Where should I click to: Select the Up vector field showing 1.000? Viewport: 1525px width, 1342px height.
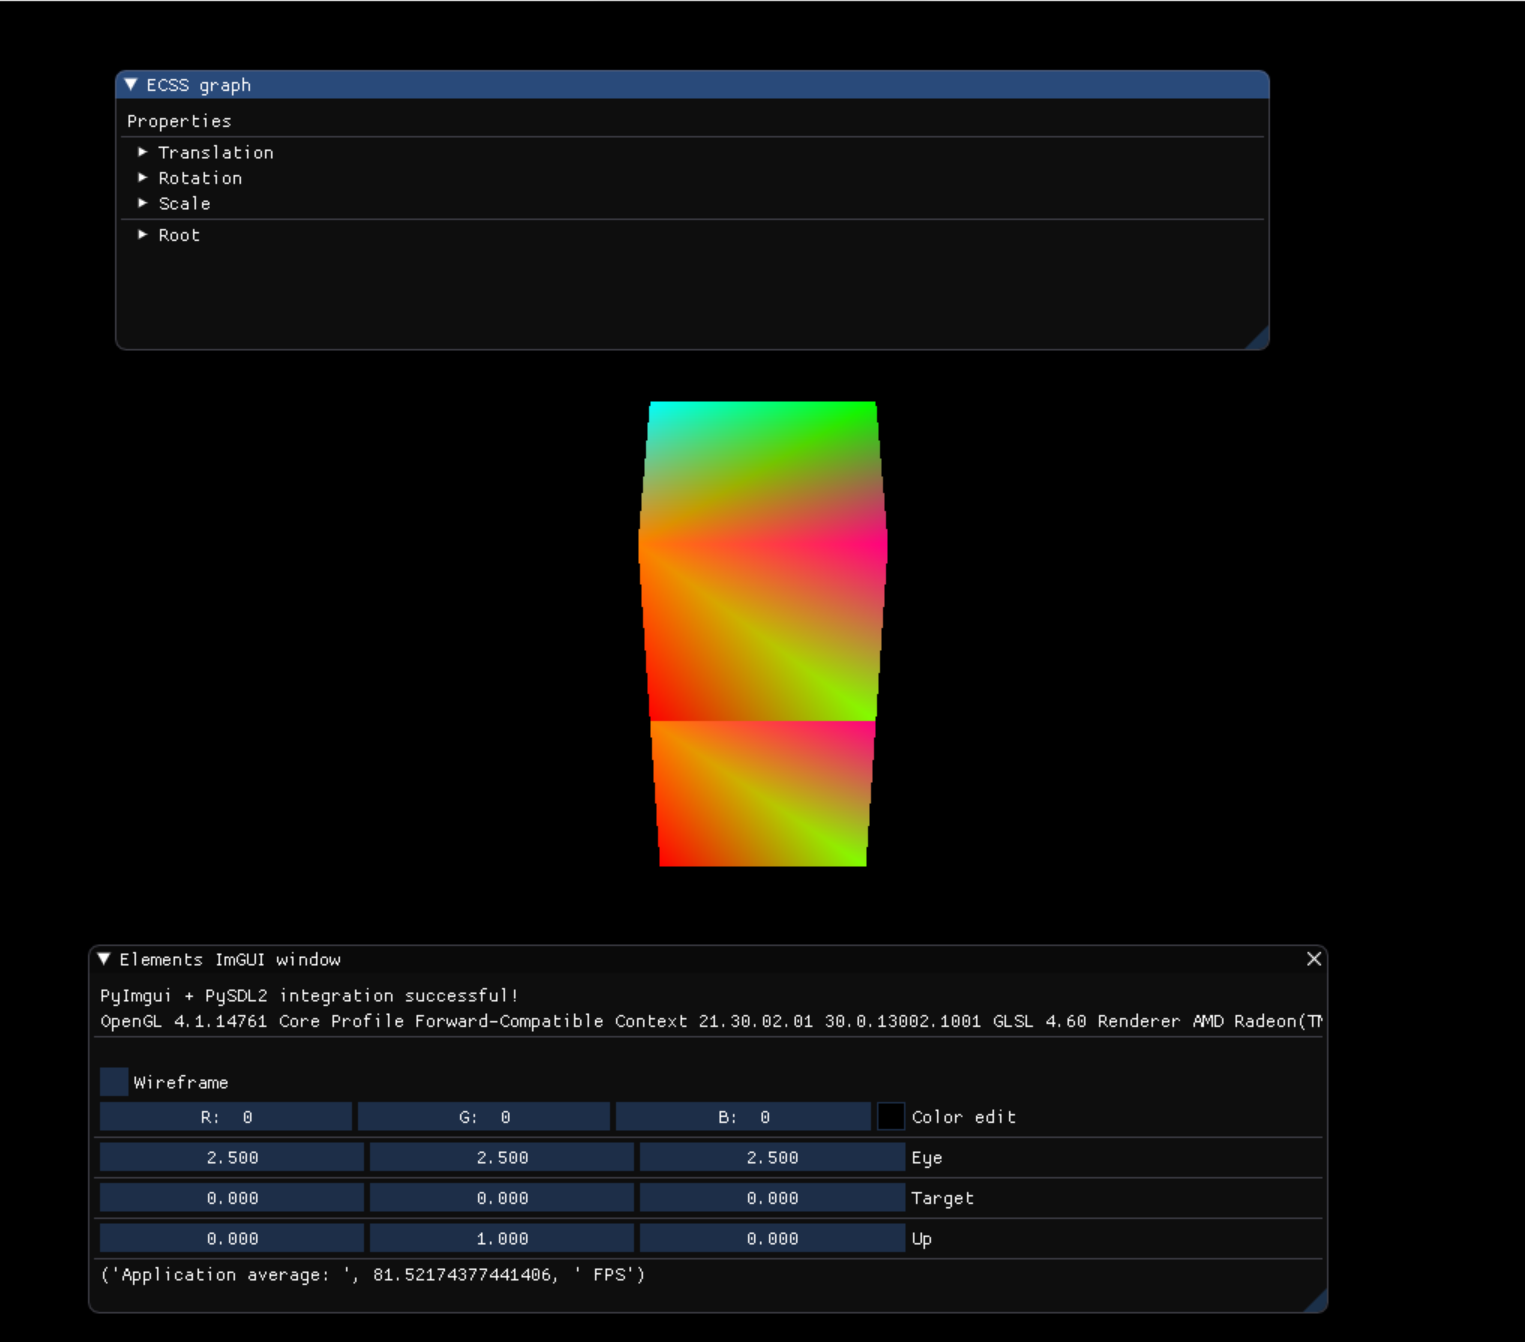tap(502, 1238)
